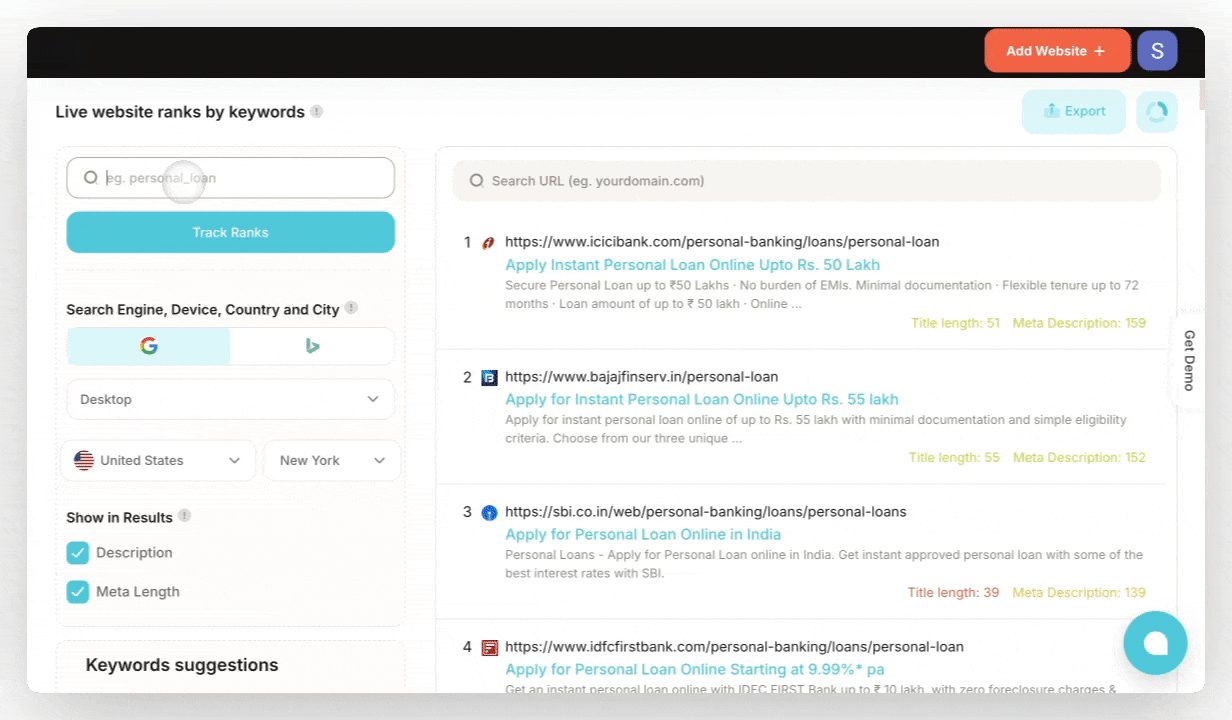The image size is (1232, 720).
Task: Open the chat support bubble
Action: [1155, 643]
